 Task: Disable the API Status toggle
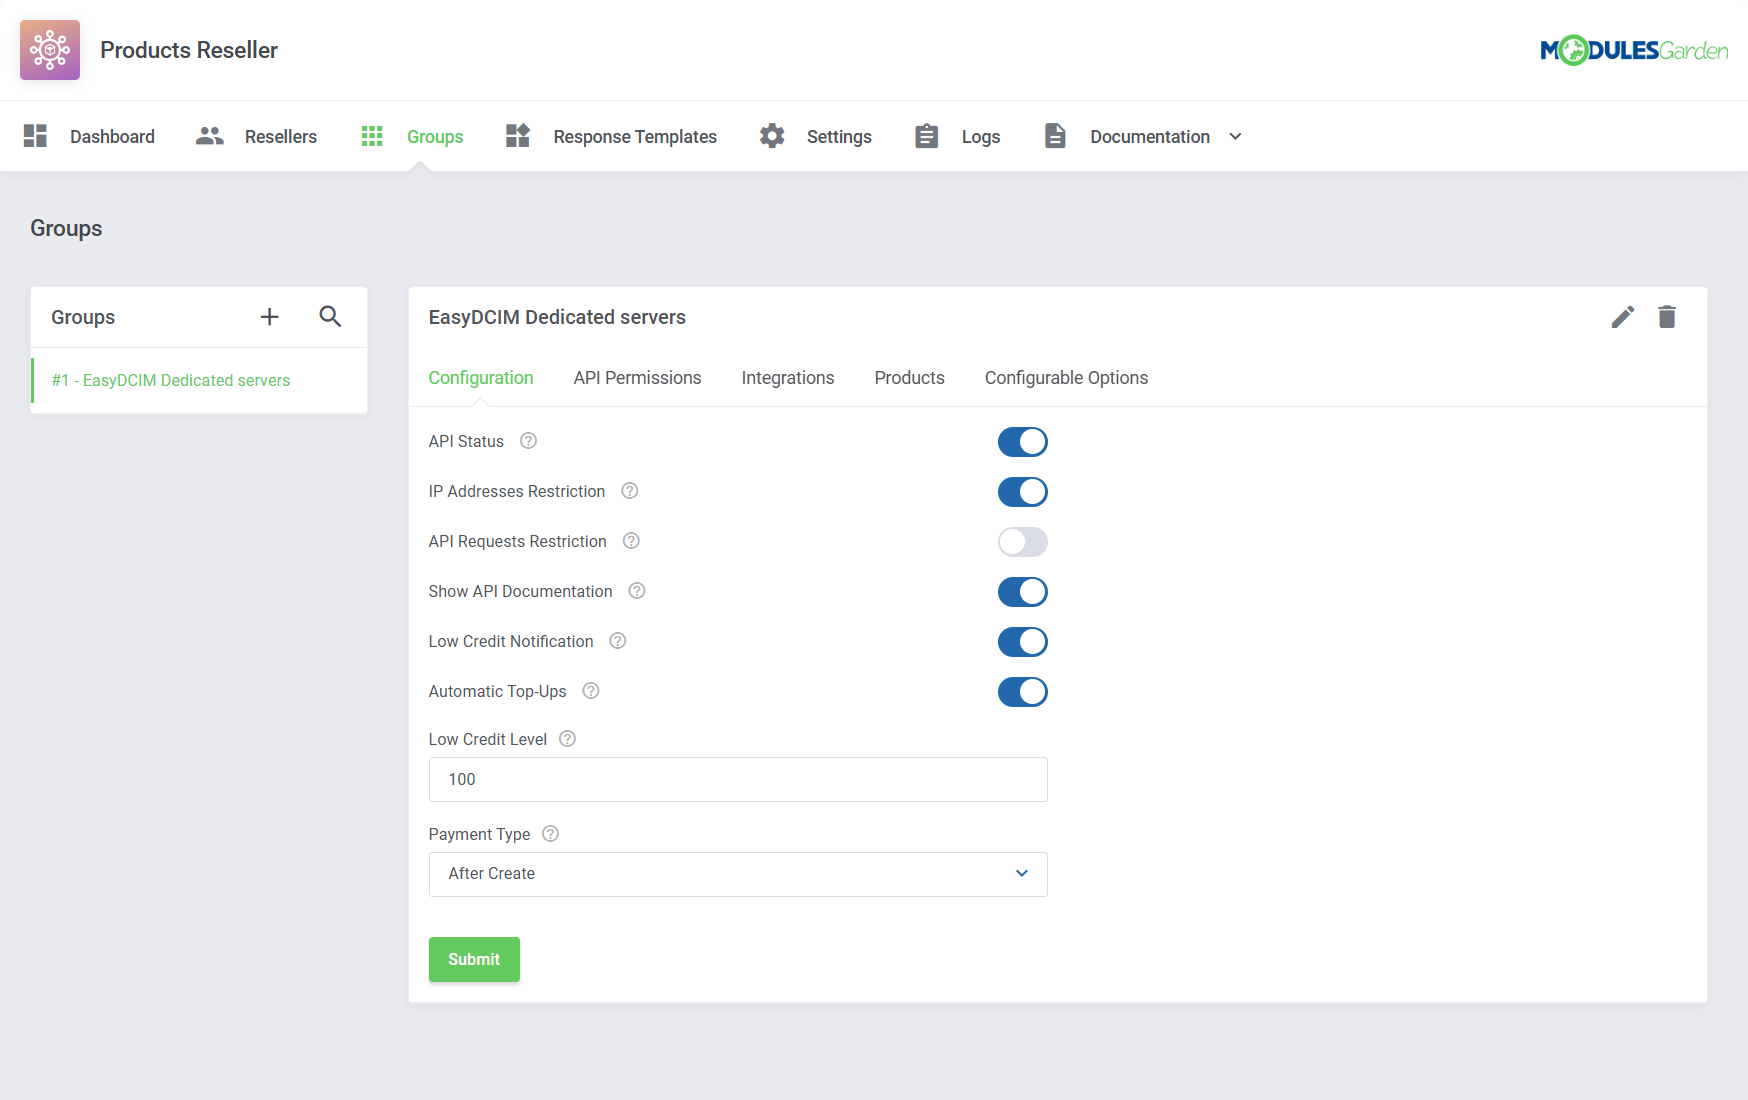pos(1023,442)
